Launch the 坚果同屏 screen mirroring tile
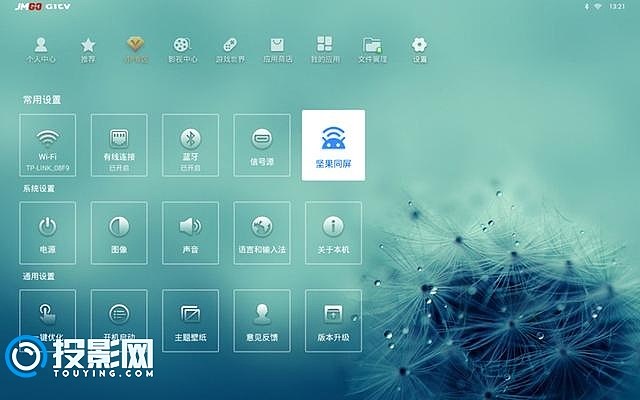The image size is (640, 400). (x=333, y=145)
